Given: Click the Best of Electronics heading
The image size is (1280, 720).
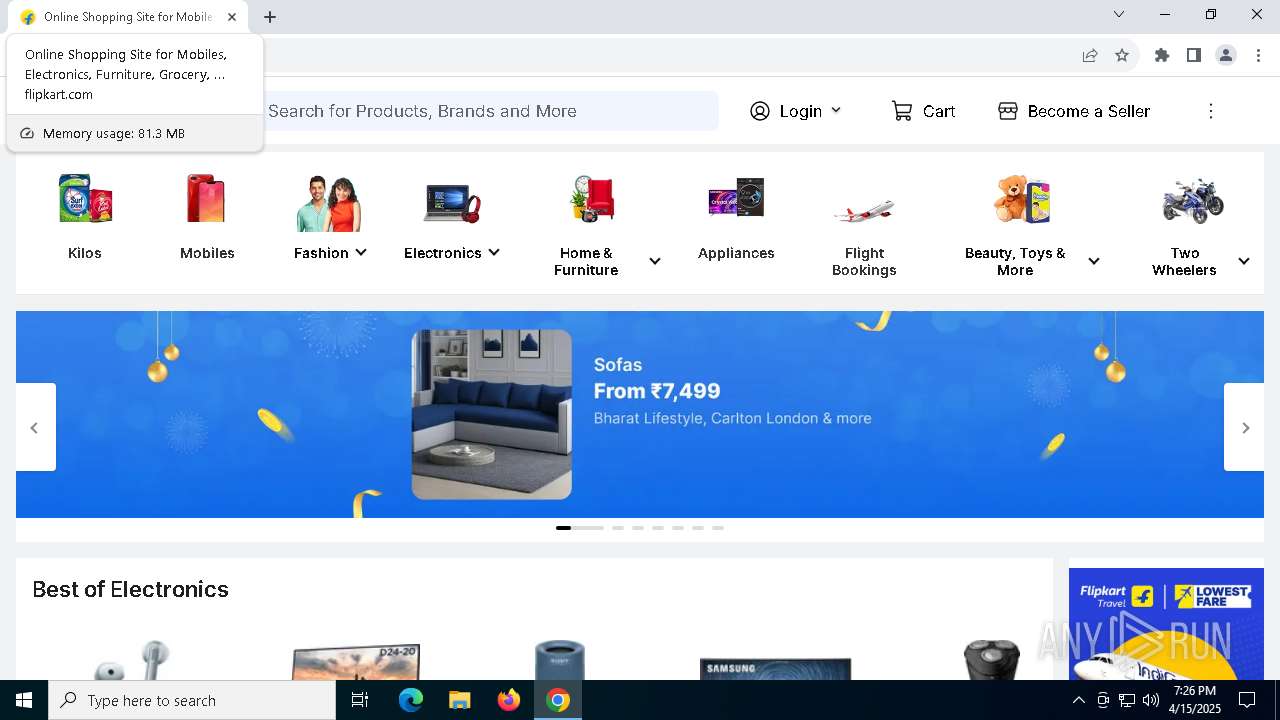Looking at the screenshot, I should point(130,589).
